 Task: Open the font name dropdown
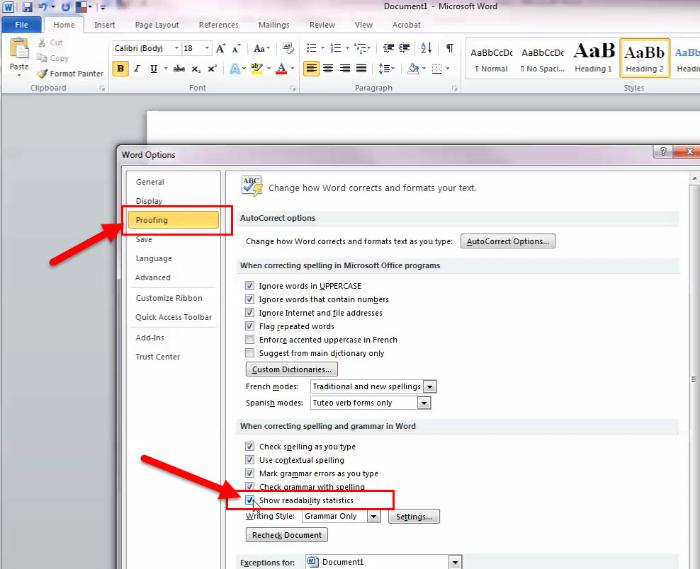tap(176, 48)
